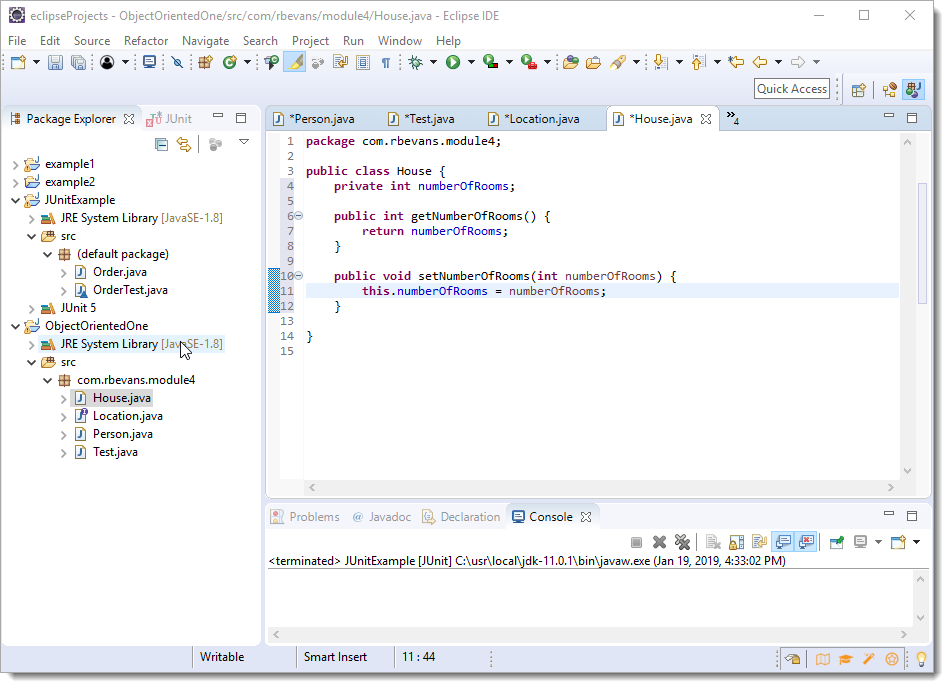Click the editor horizontal scrollbar right arrow
This screenshot has width=949, height=688.
(x=891, y=488)
